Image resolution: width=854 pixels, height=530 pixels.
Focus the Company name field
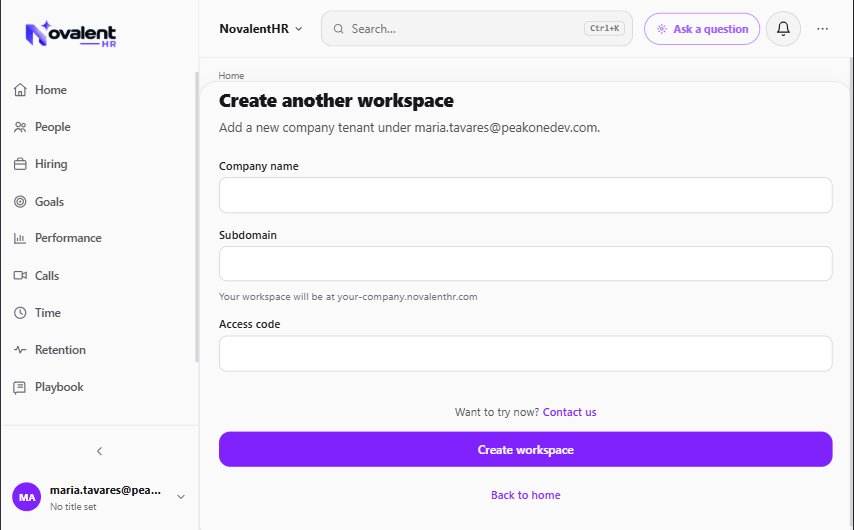pyautogui.click(x=526, y=195)
